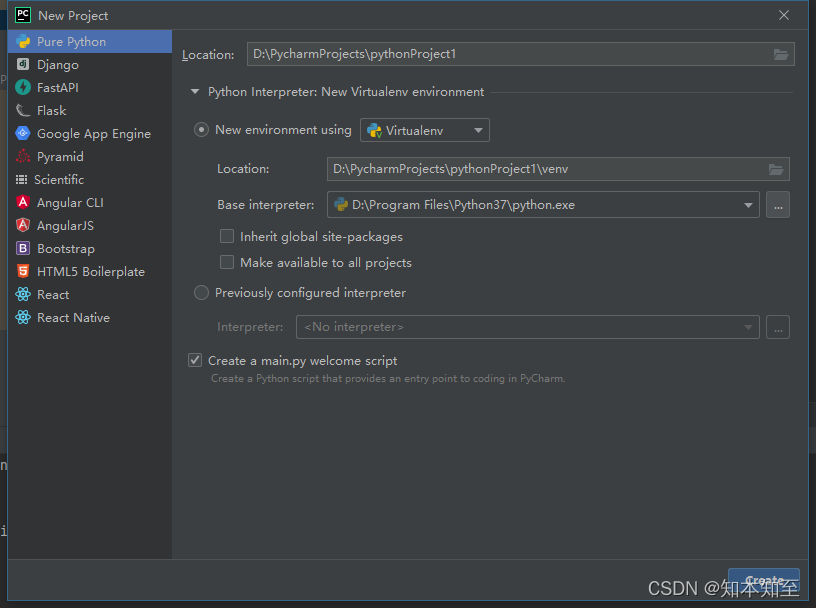Select Pure Python project type
816x608 pixels.
[71, 42]
